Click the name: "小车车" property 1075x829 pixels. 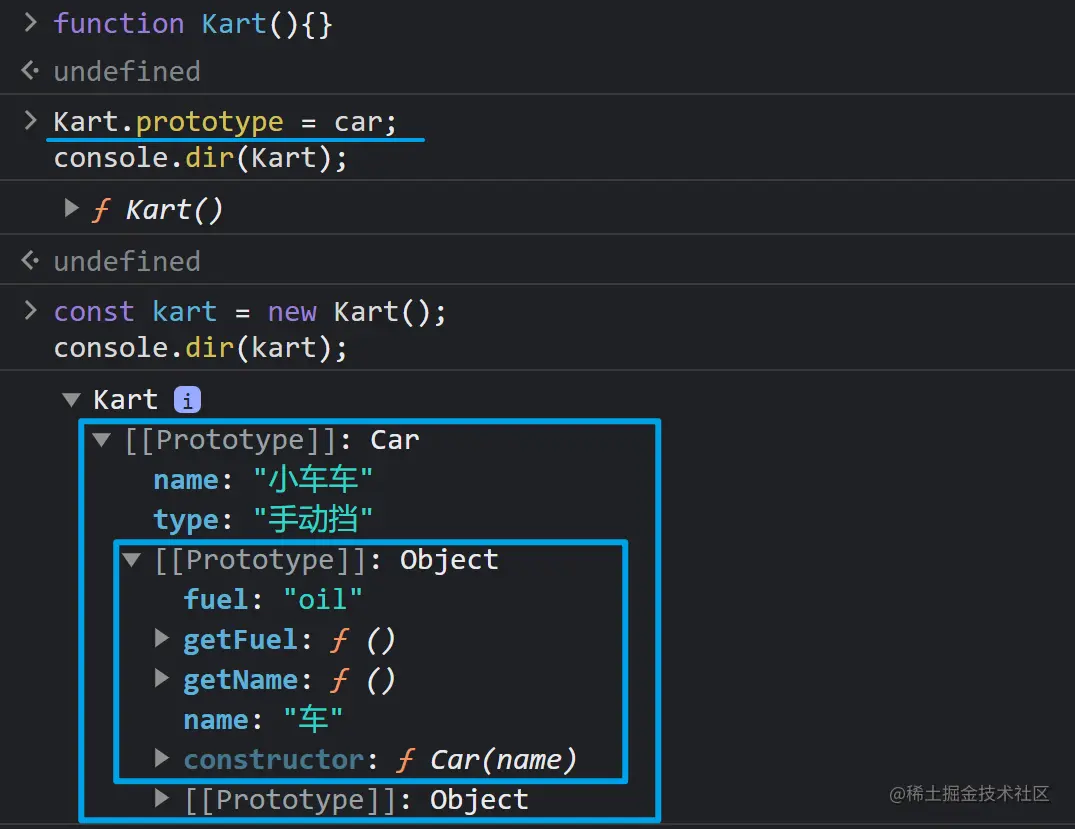263,479
